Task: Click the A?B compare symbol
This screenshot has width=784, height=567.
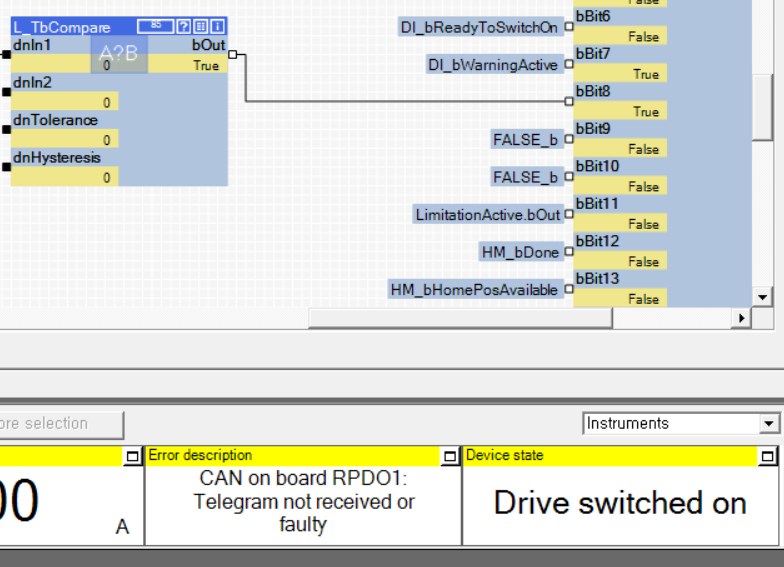Action: [x=118, y=54]
